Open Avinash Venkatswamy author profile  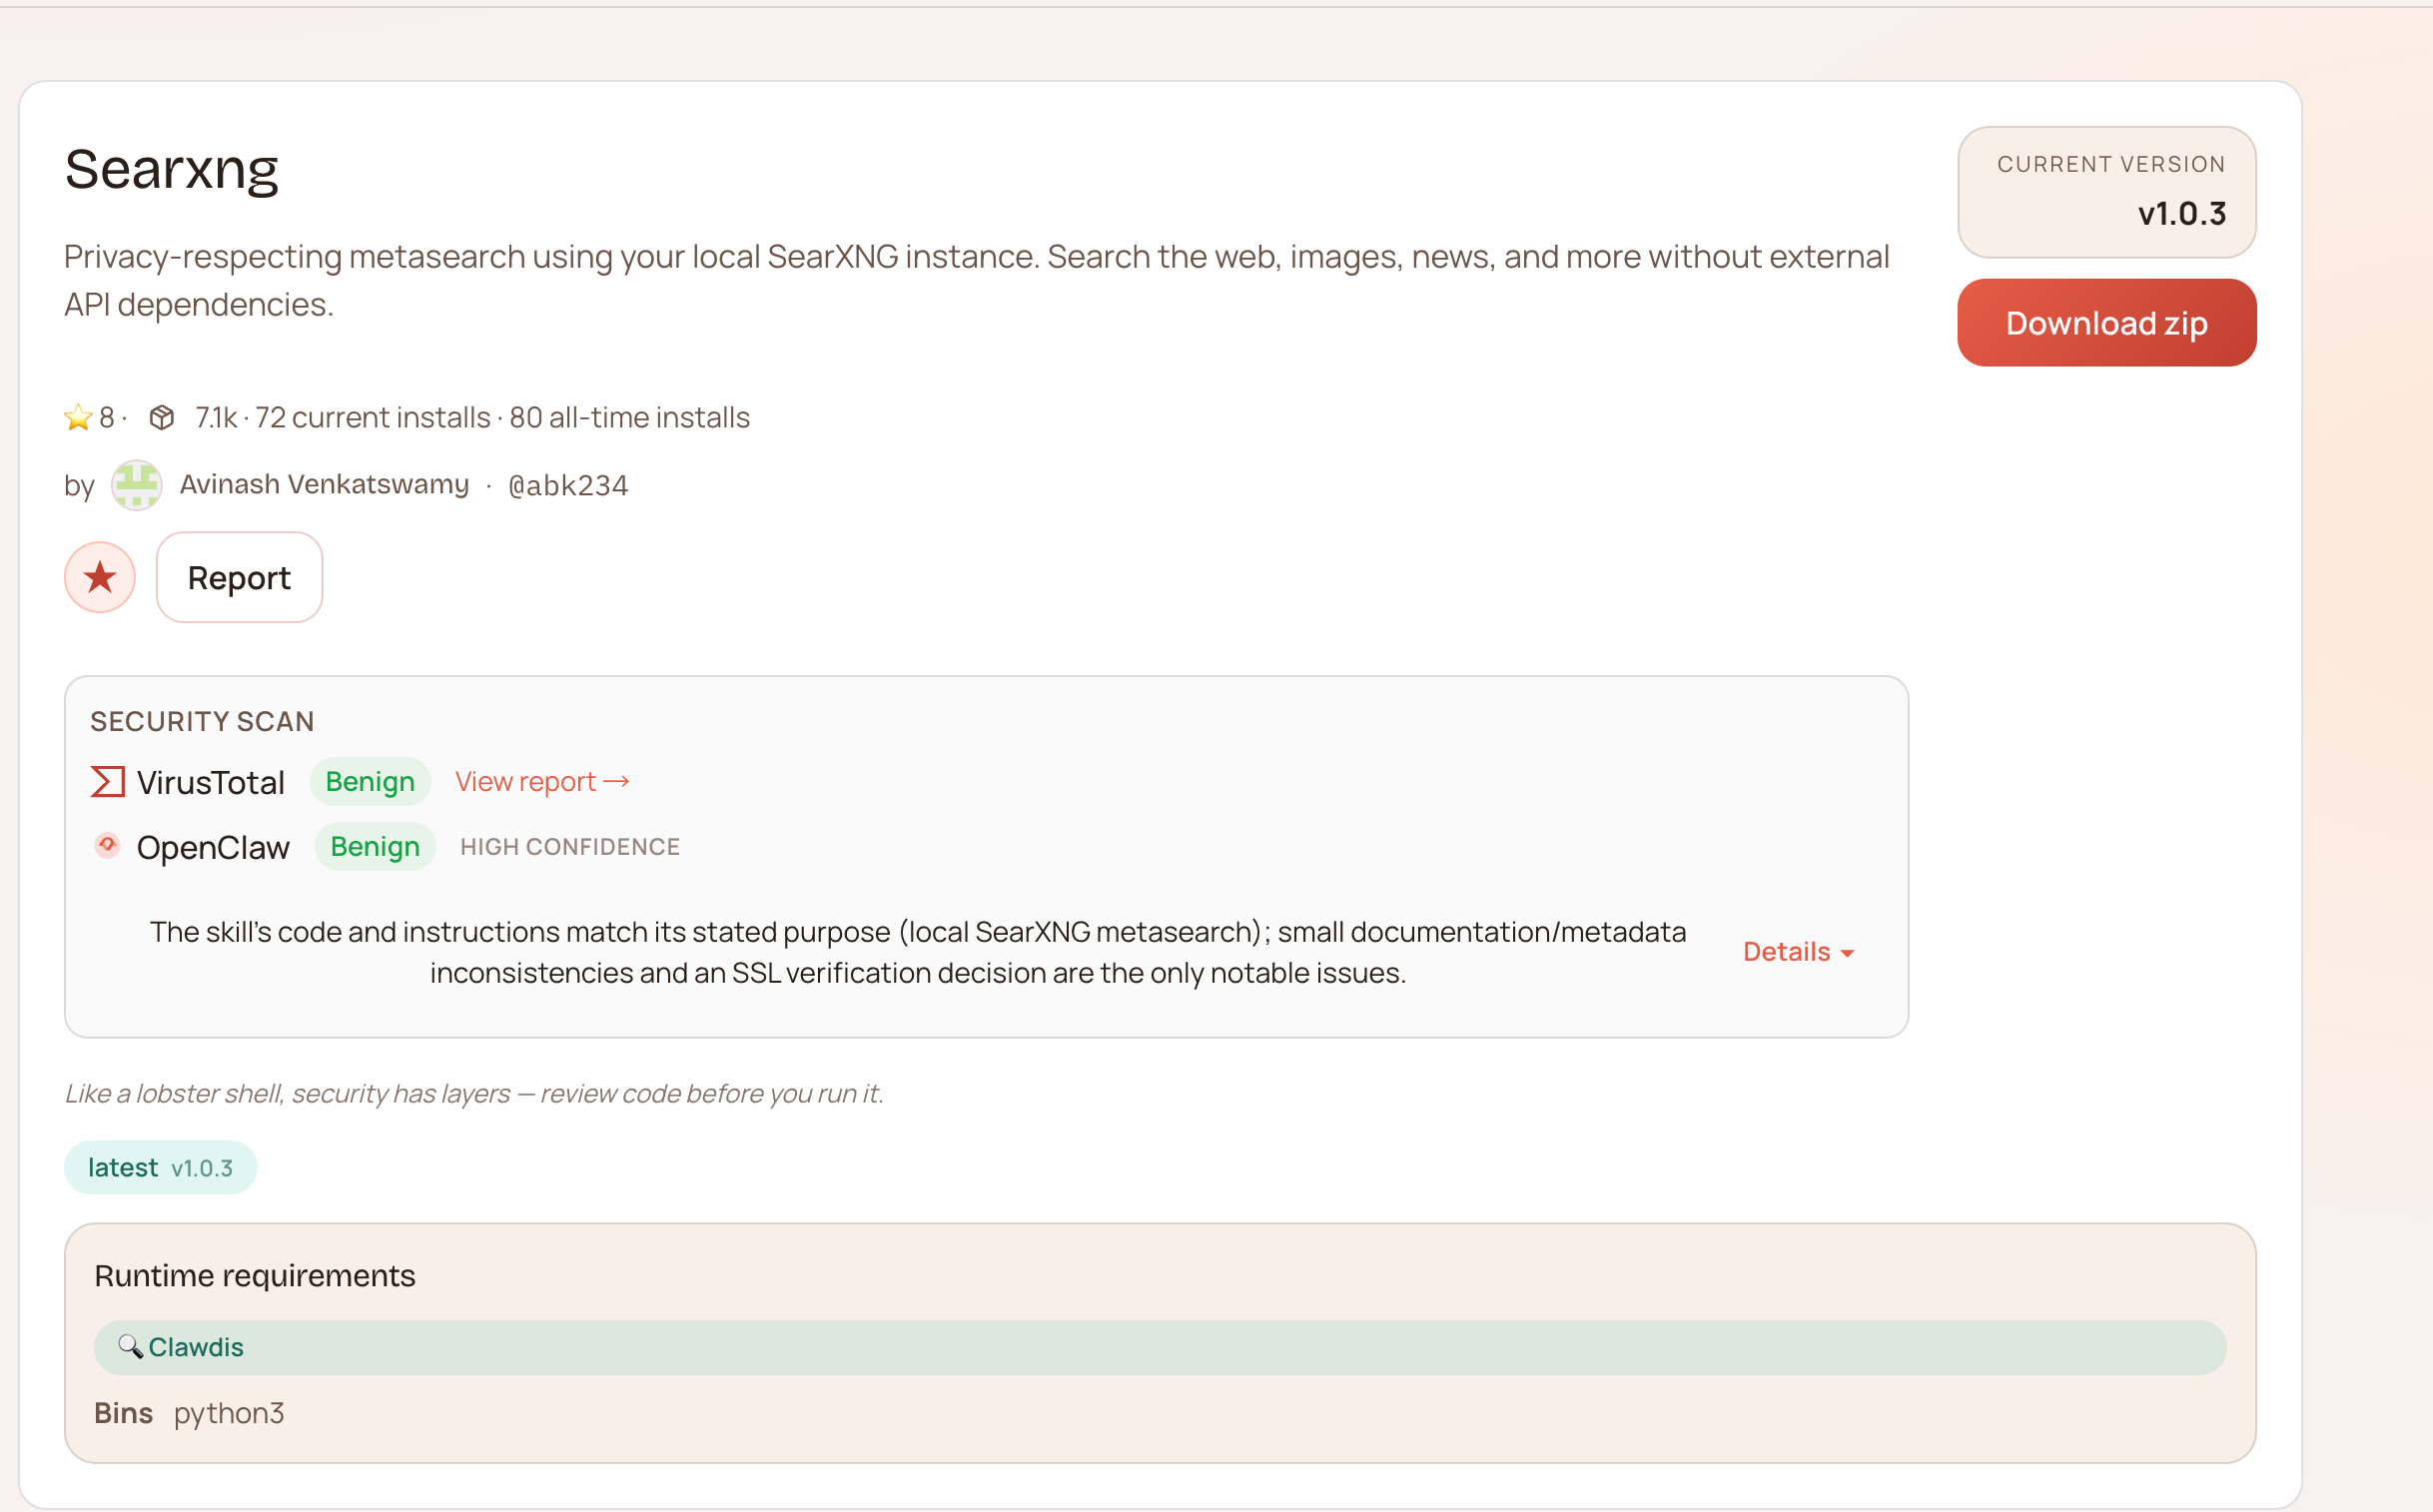(x=324, y=485)
